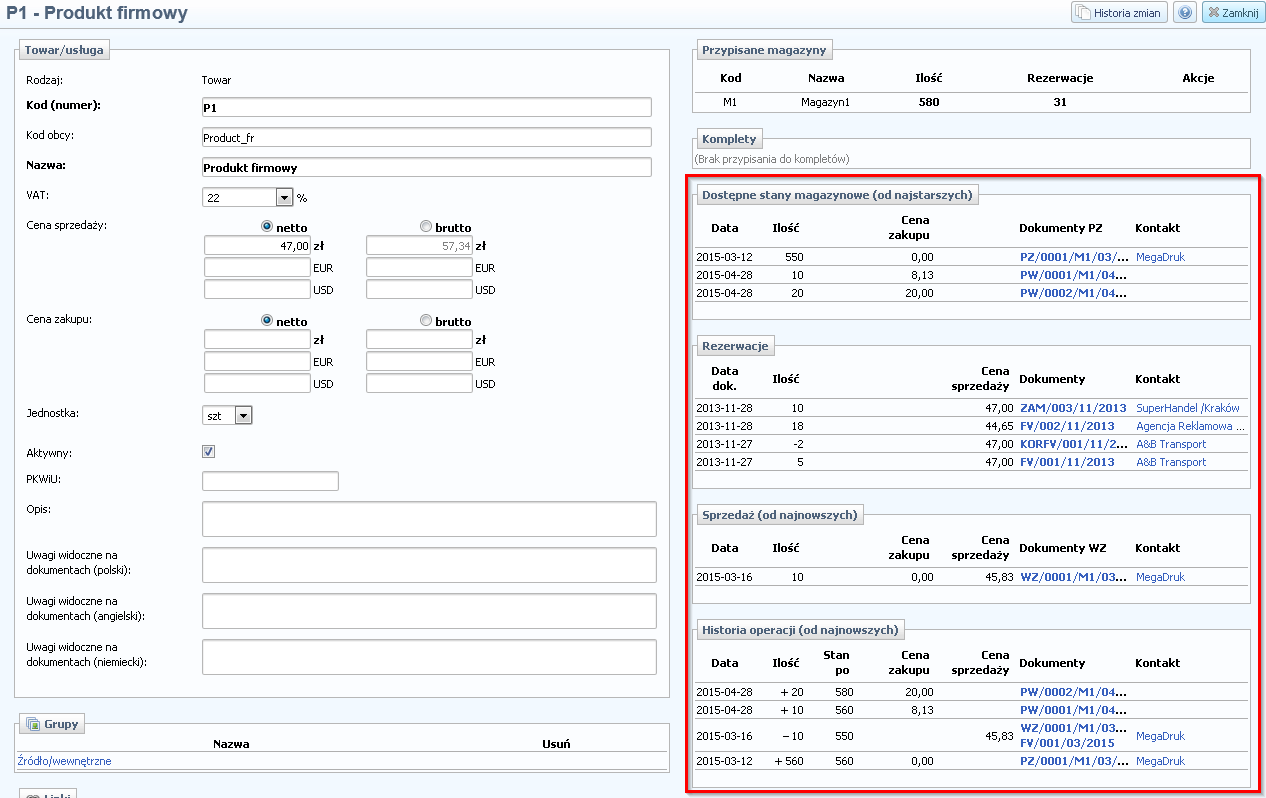
Task: Open the Źródło/wewnętrzne group link
Action: point(65,761)
